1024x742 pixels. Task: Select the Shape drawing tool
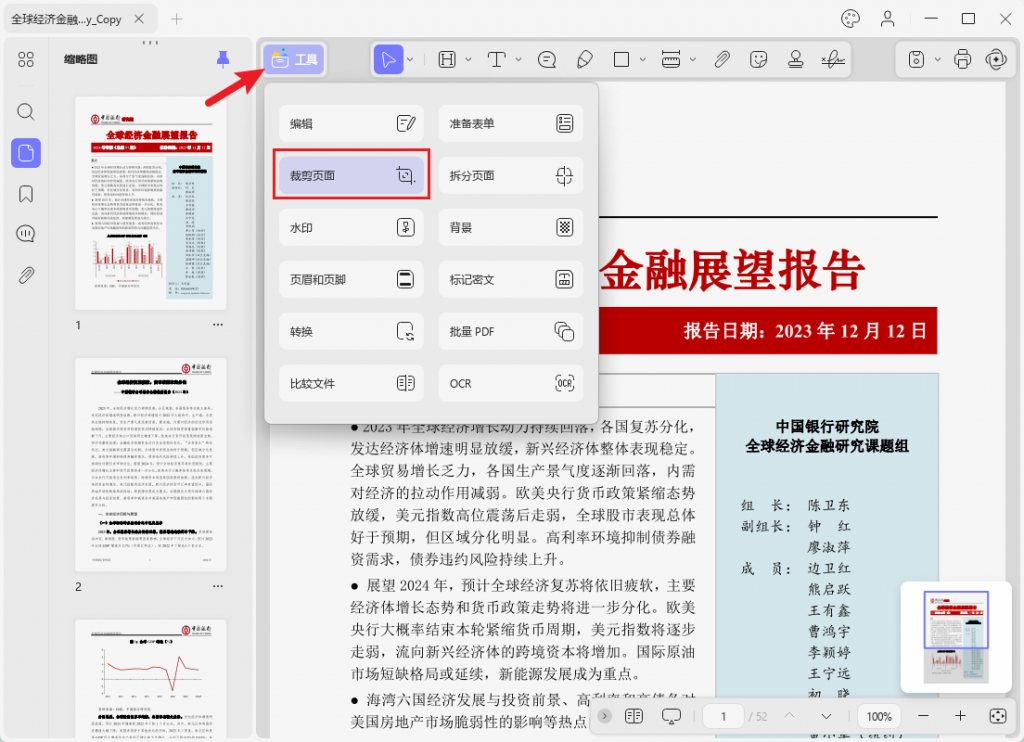tap(623, 59)
